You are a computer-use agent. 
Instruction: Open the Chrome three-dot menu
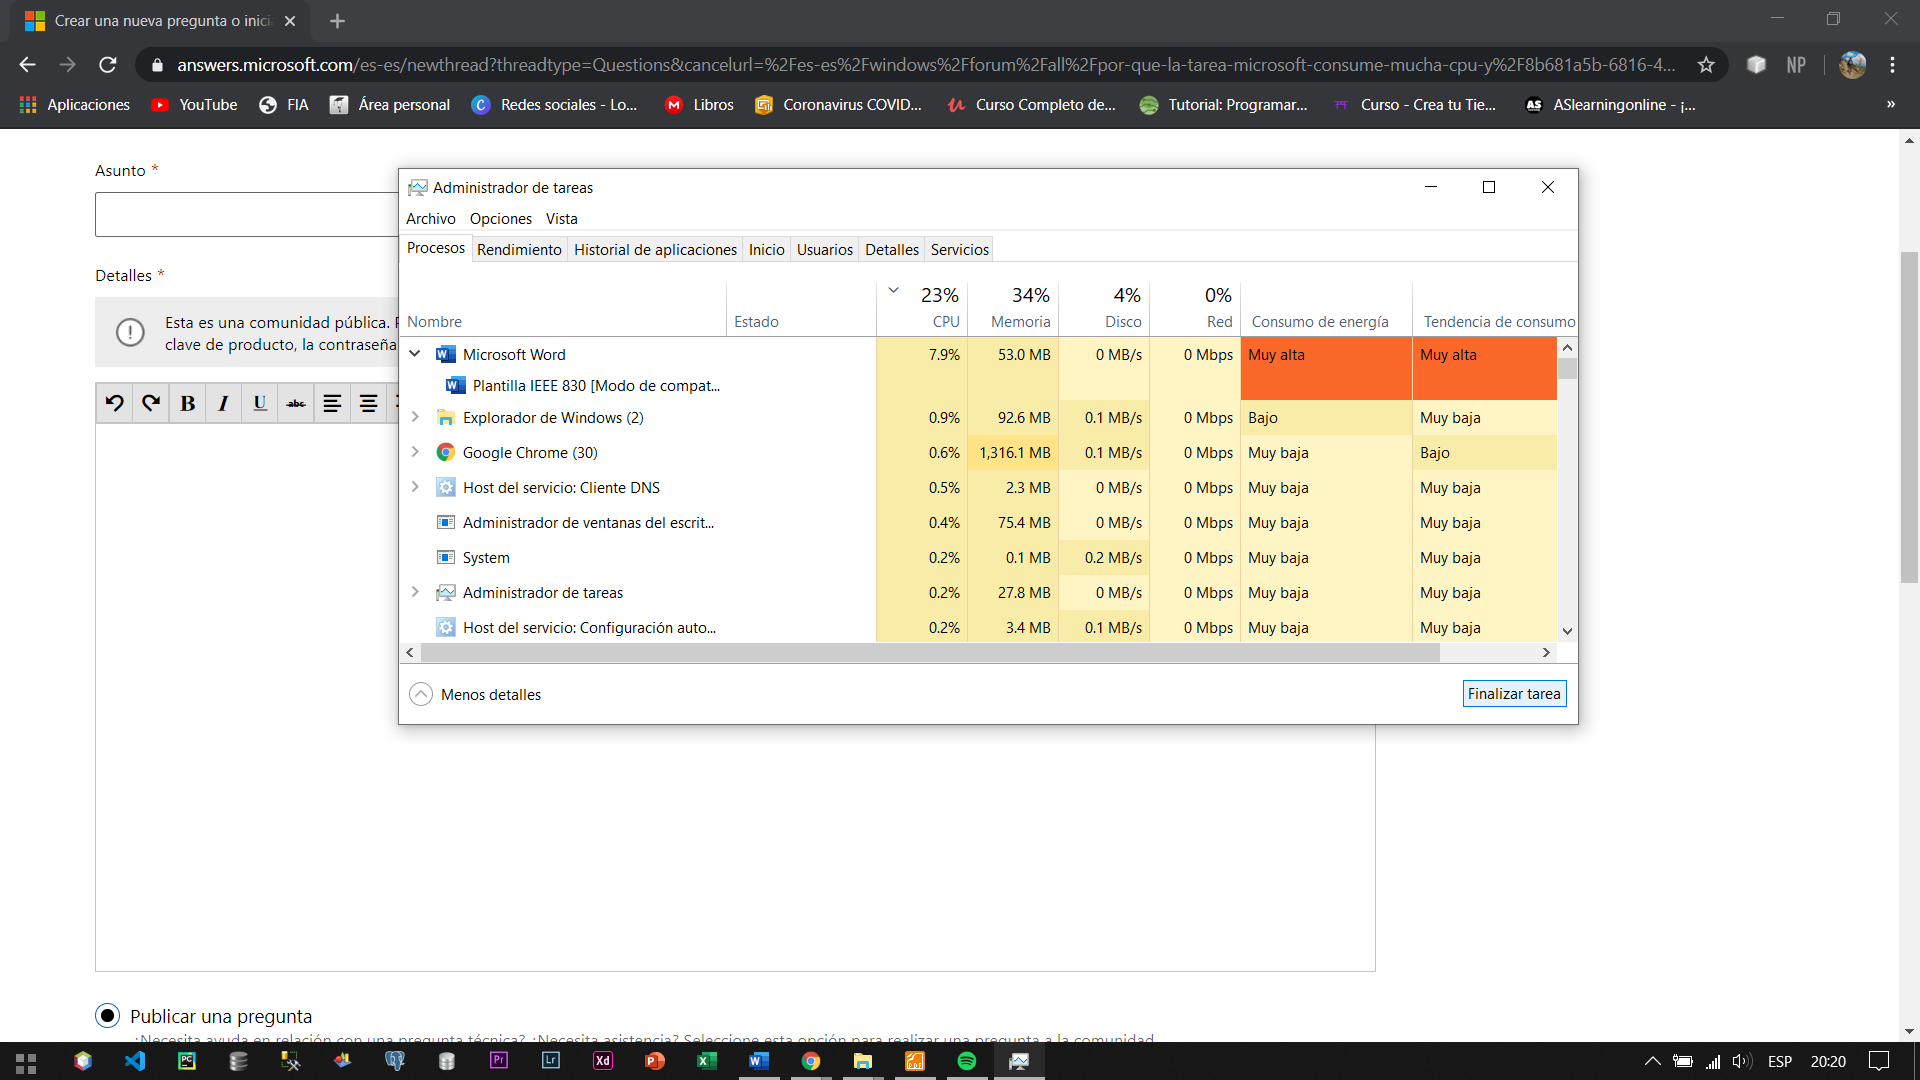pos(1892,65)
